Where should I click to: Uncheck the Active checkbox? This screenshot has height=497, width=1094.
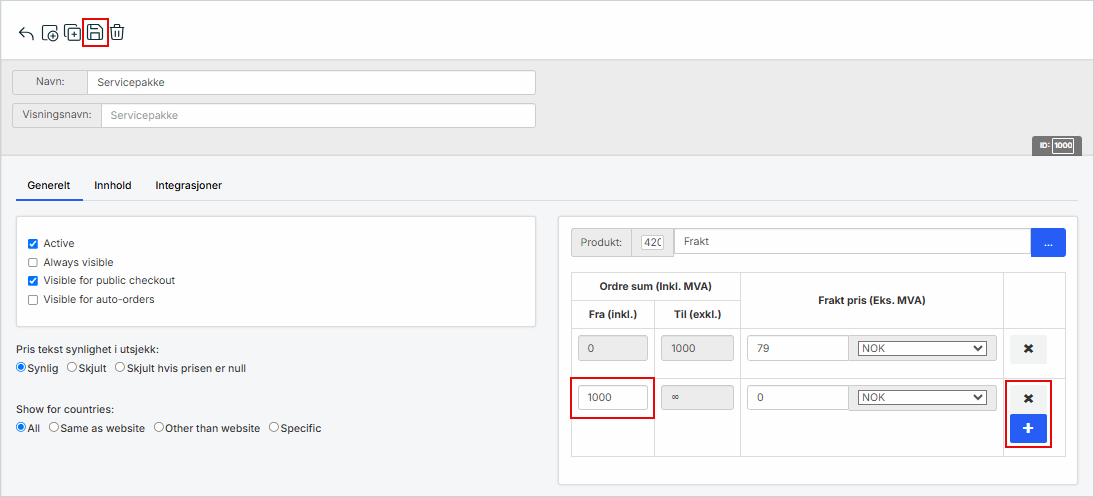33,244
